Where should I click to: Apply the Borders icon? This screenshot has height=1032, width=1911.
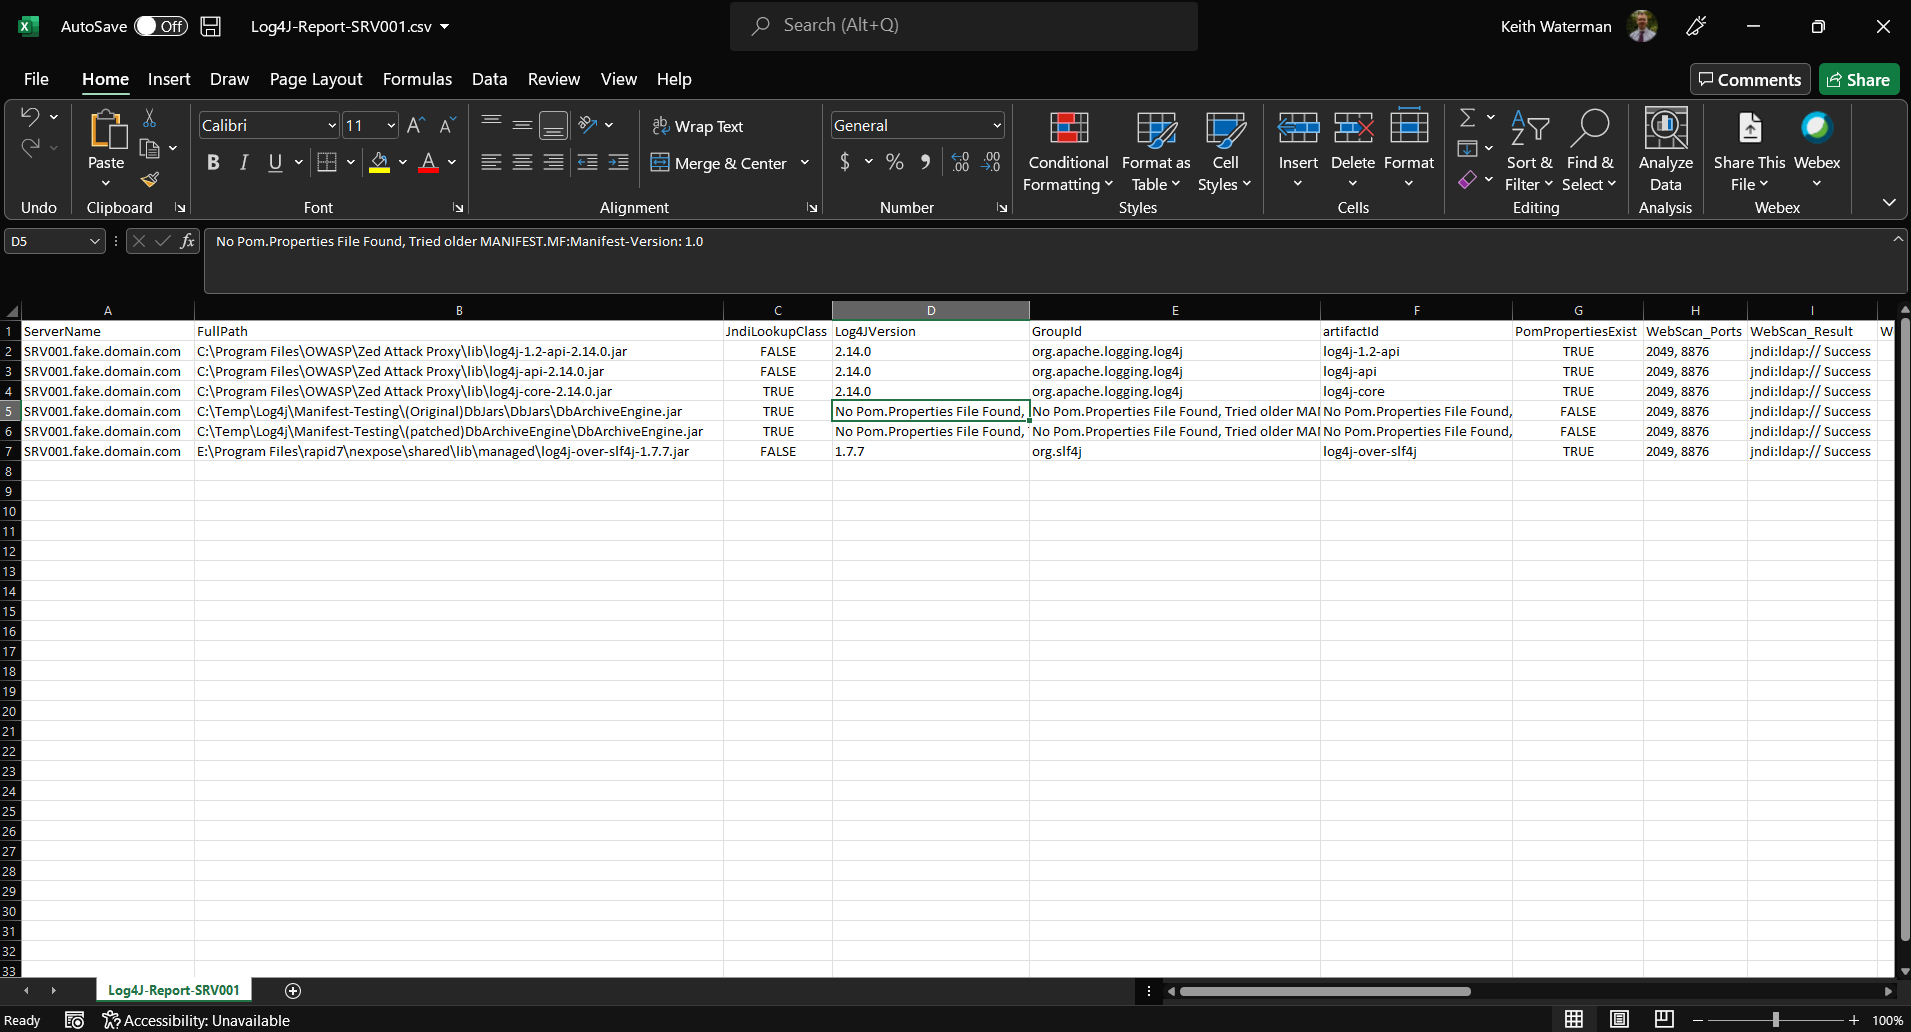click(327, 162)
